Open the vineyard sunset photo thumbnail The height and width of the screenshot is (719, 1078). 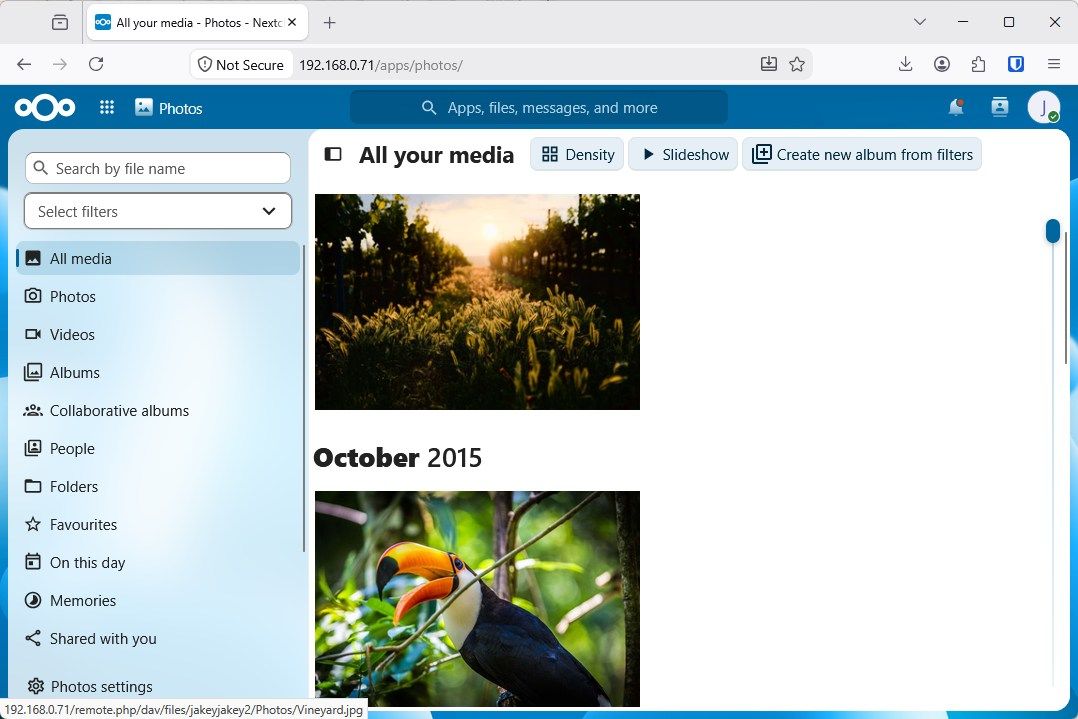477,302
